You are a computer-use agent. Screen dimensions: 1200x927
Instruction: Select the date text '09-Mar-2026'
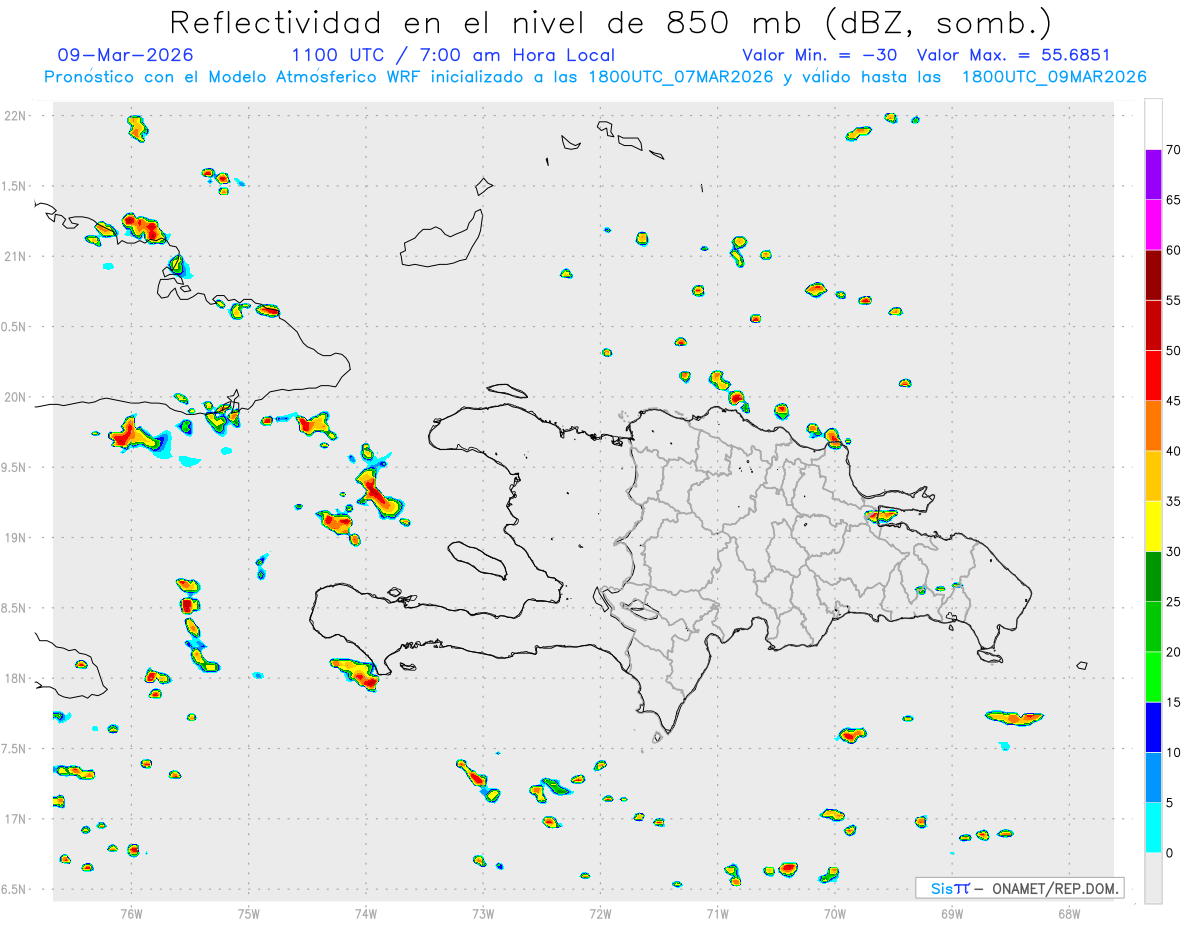(x=126, y=55)
